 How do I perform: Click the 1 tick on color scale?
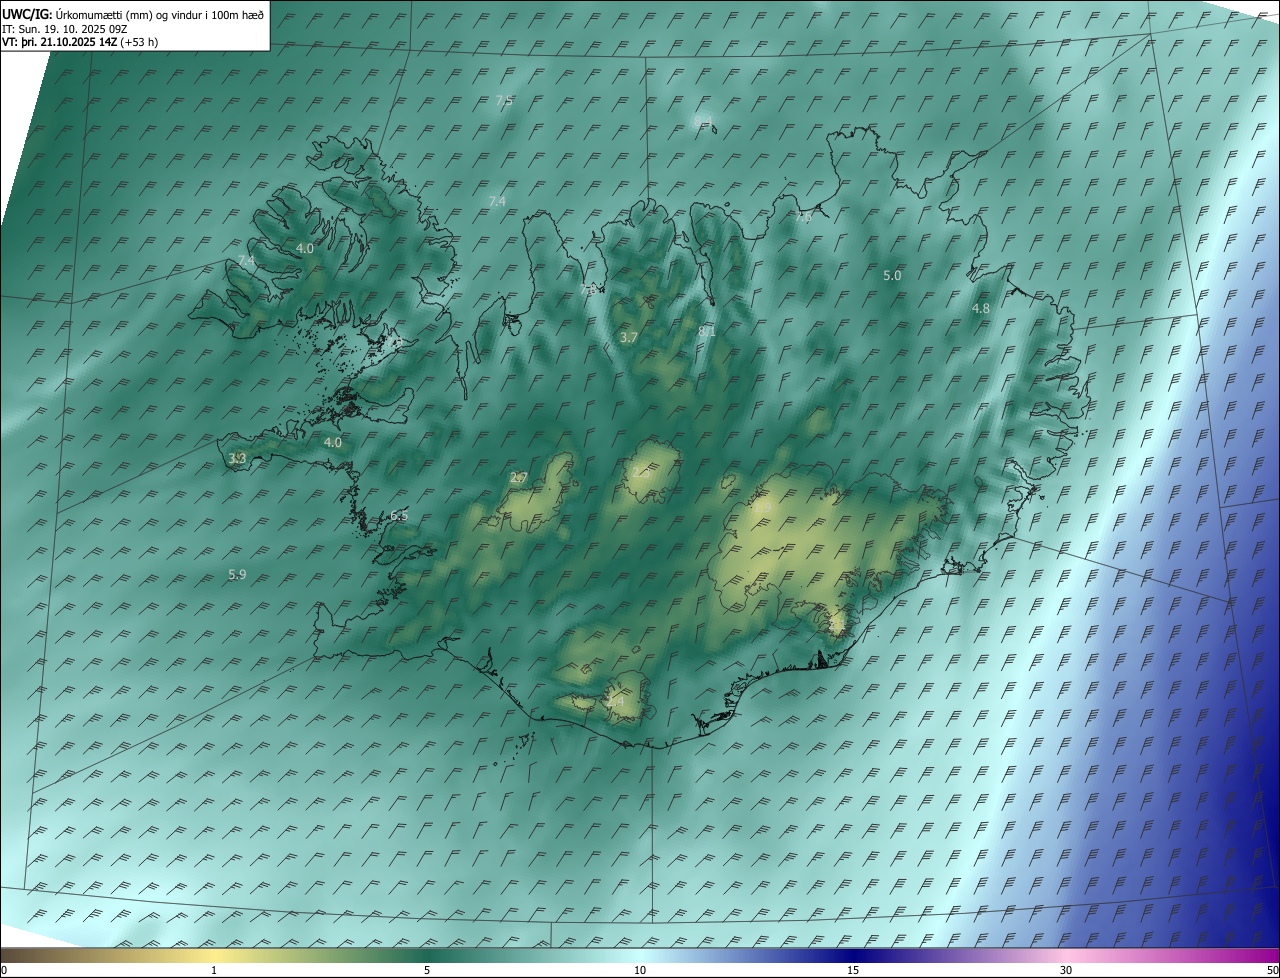coord(214,970)
